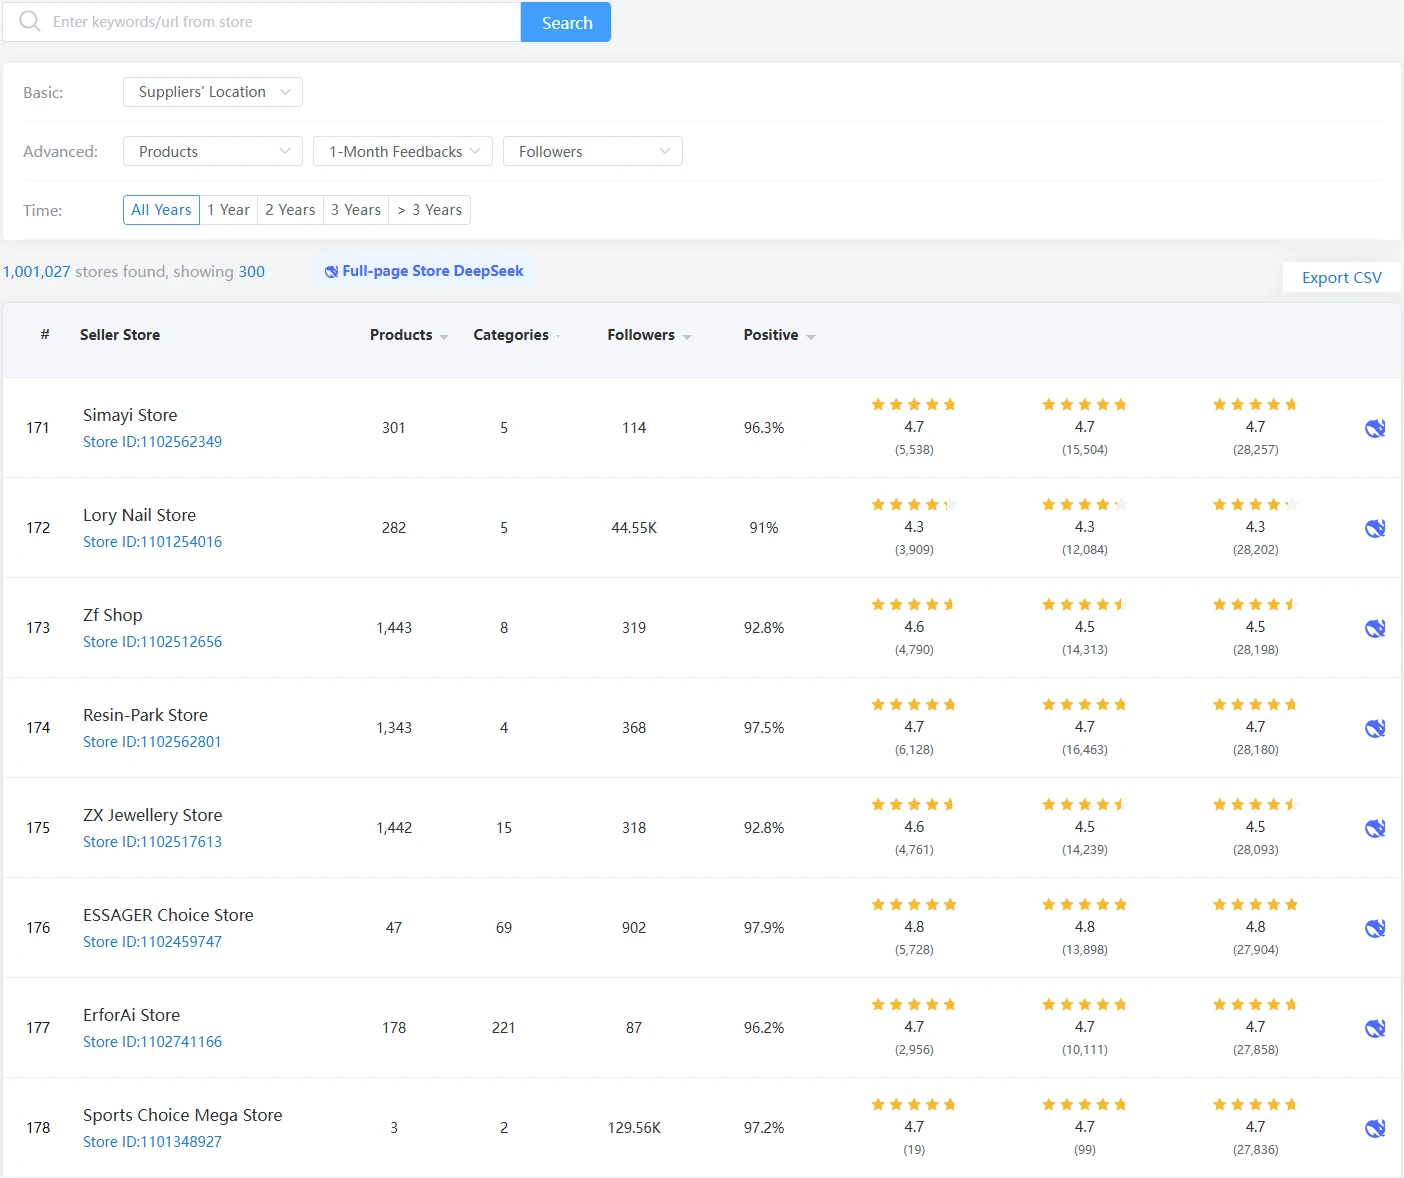Screen dimensions: 1404x1178
Task: Open Store ID:1101348927 link
Action: click(152, 1141)
